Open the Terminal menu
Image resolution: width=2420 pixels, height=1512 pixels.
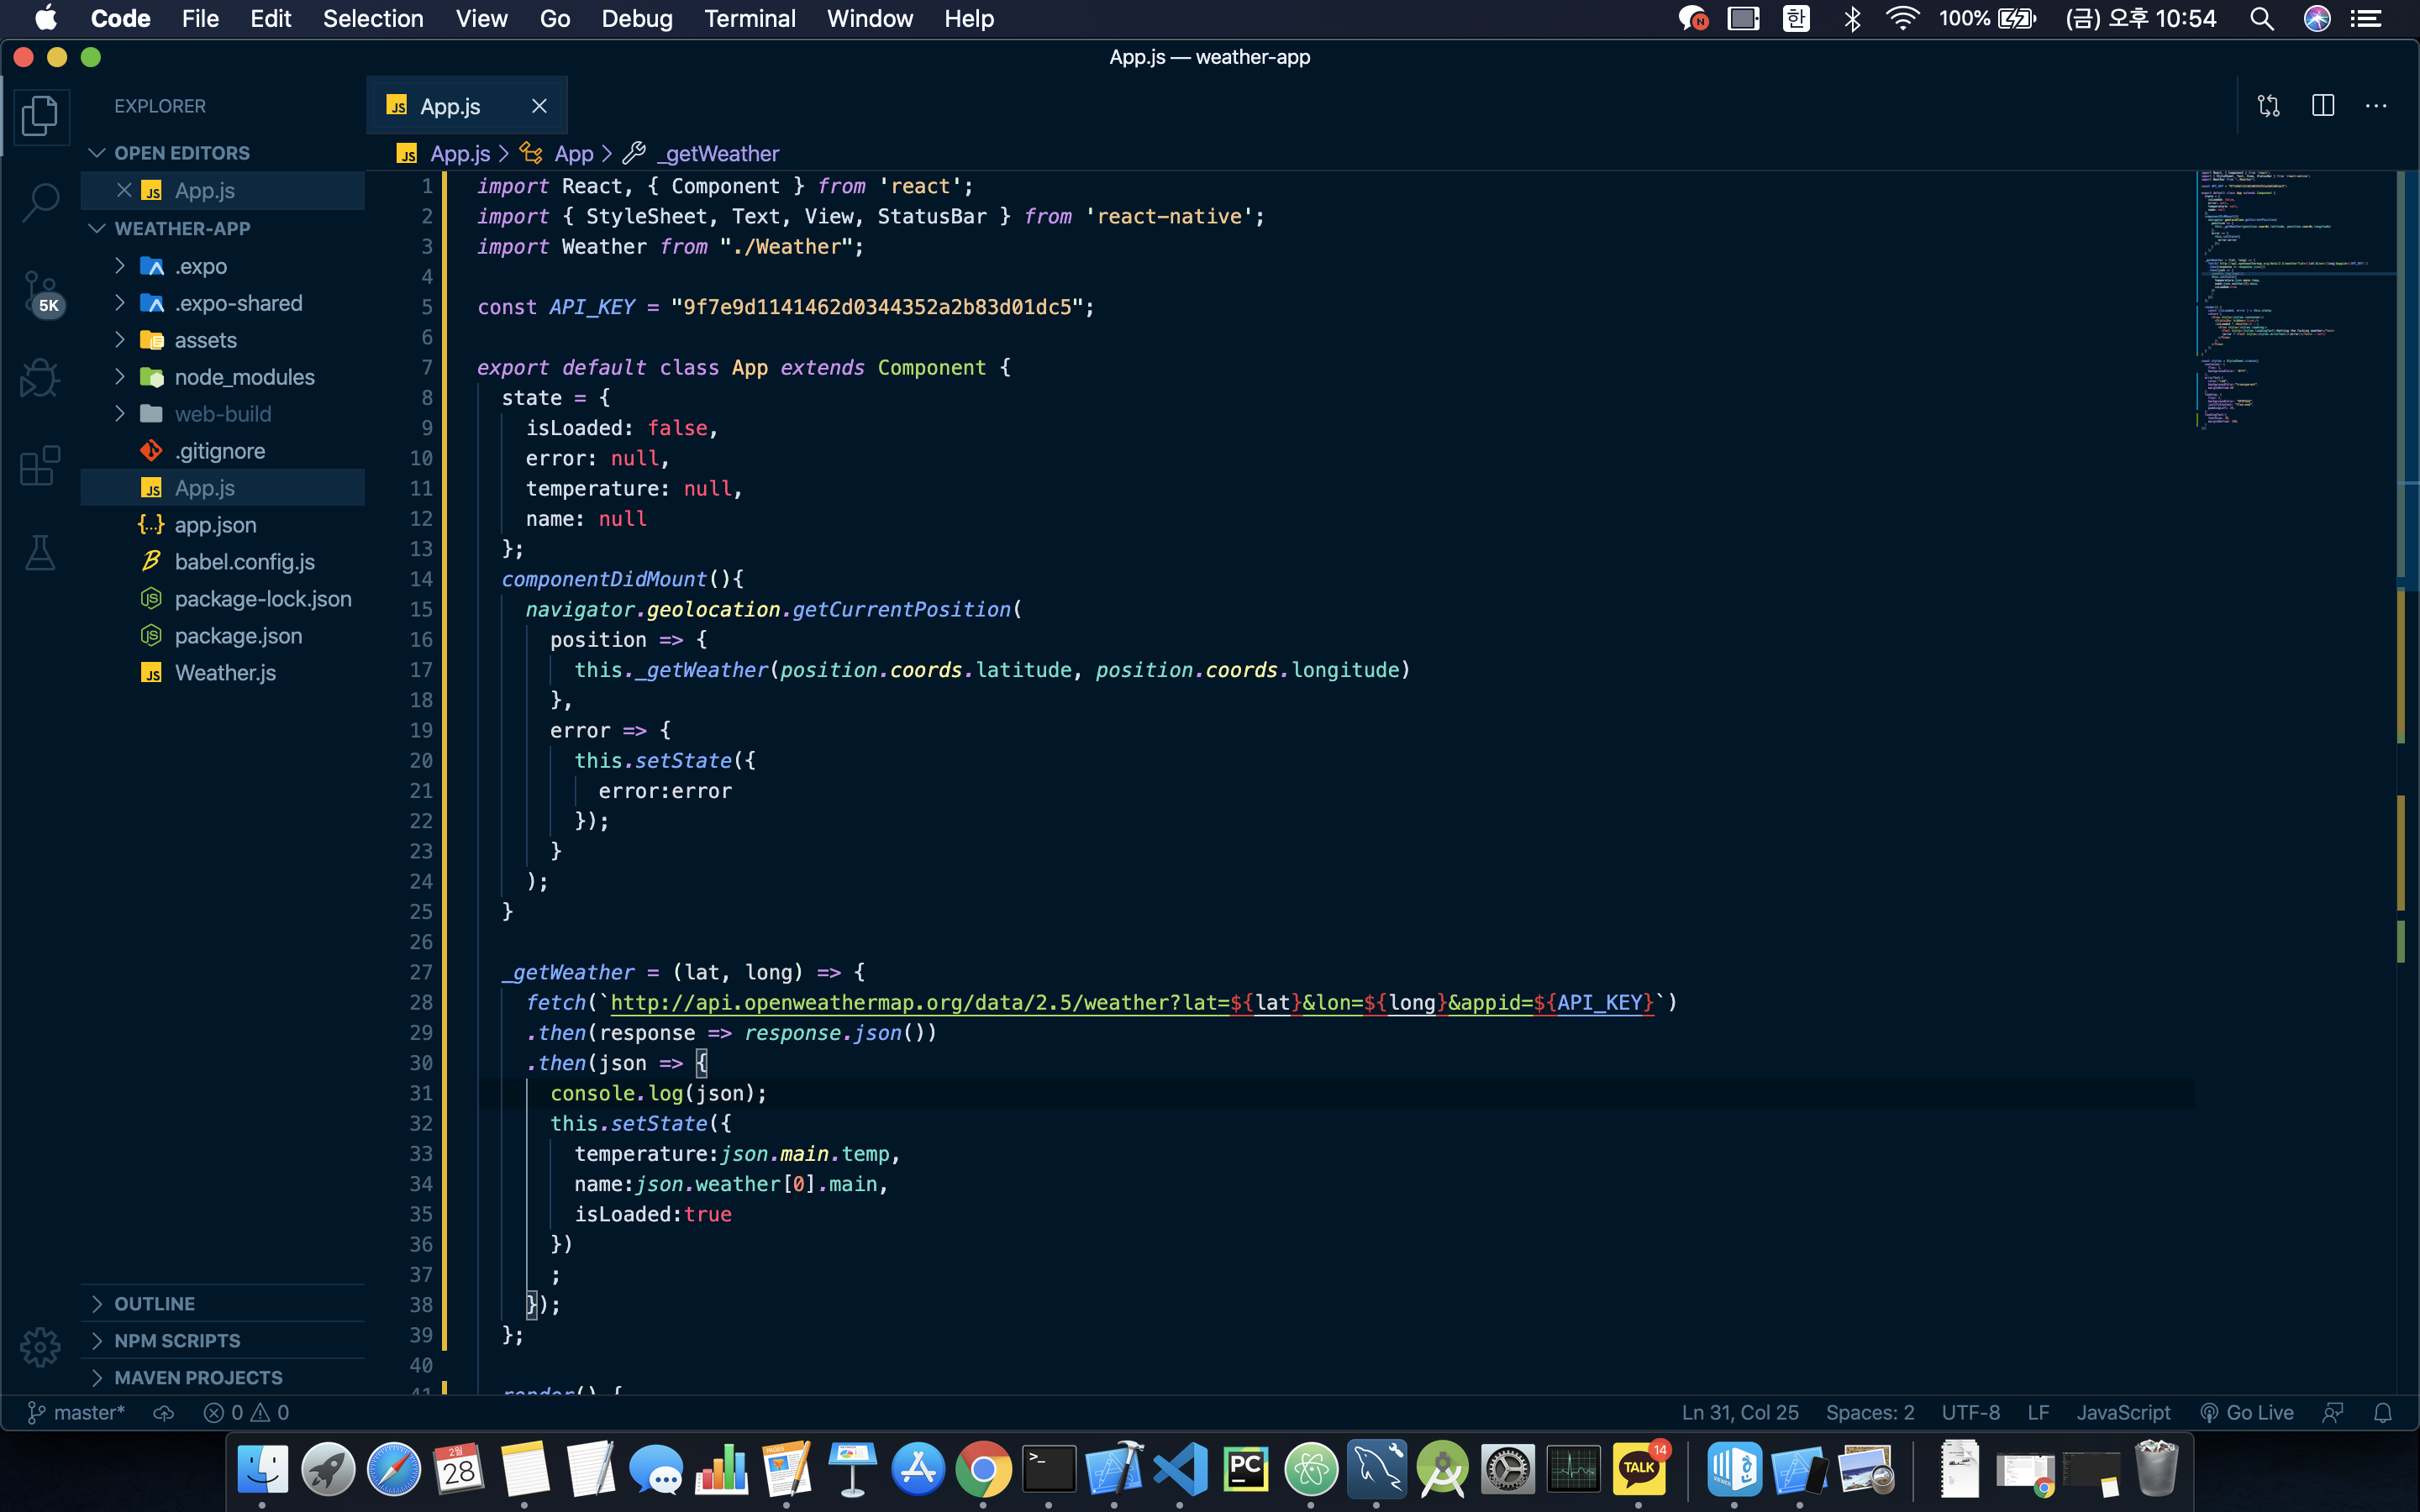(749, 18)
